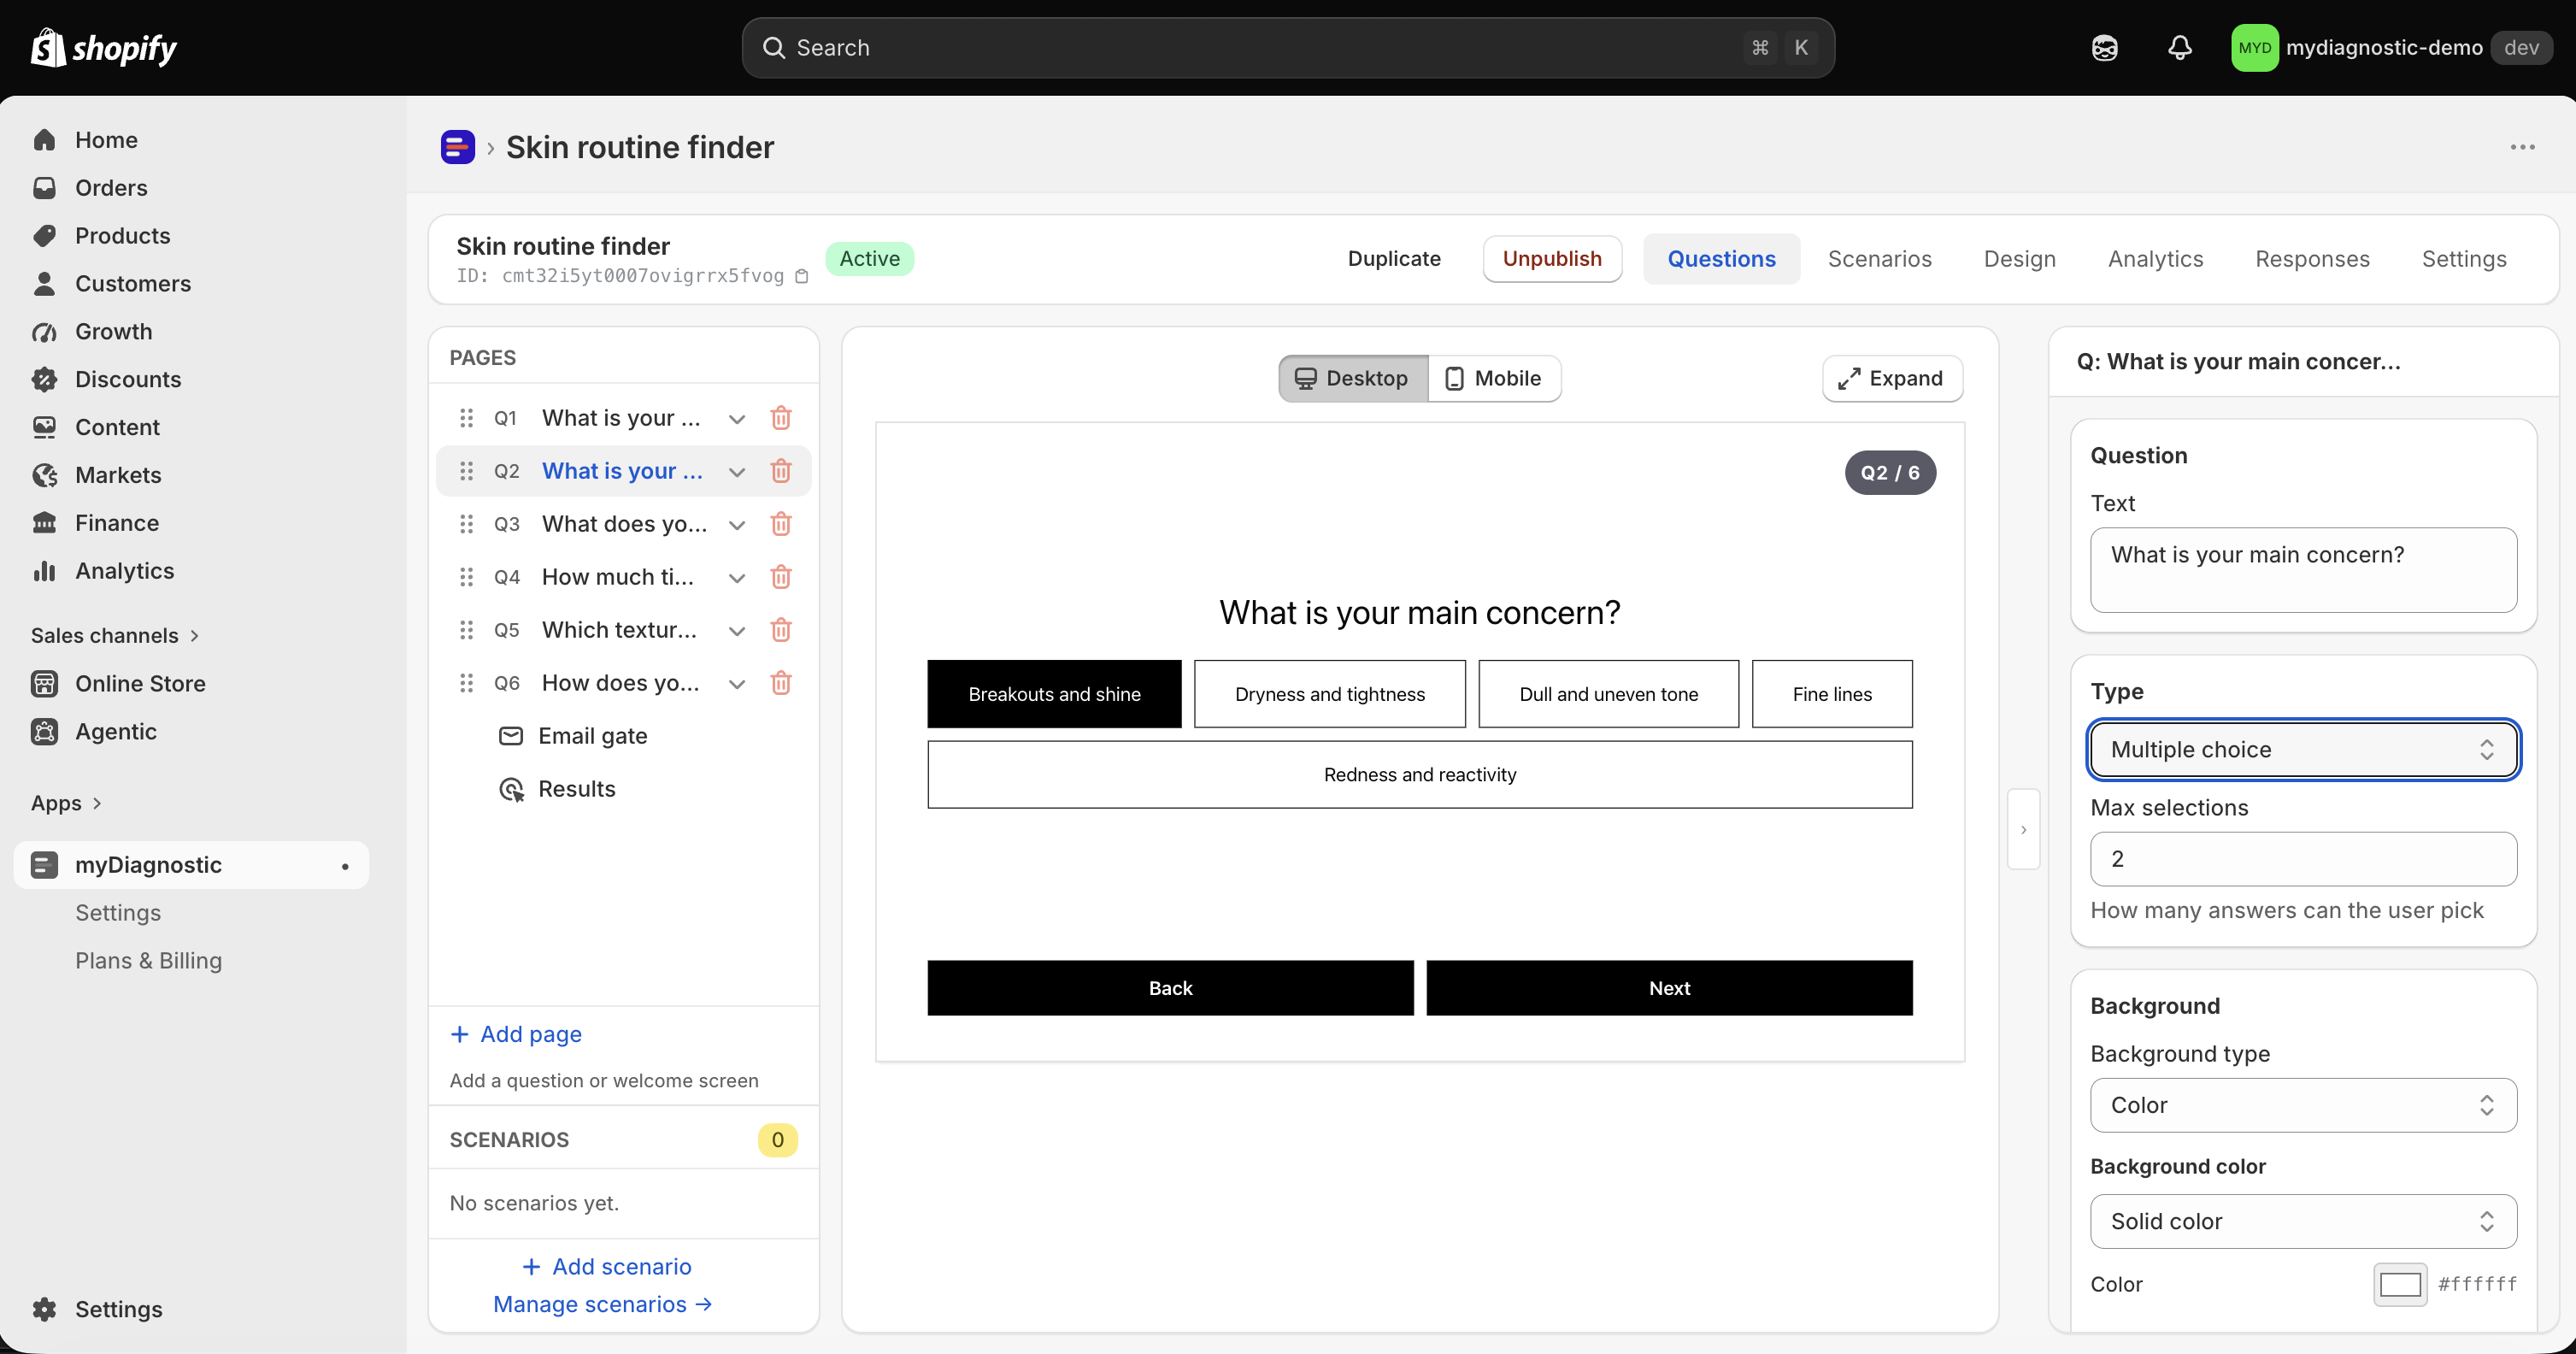
Task: Open Markets in the sidebar
Action: click(118, 475)
